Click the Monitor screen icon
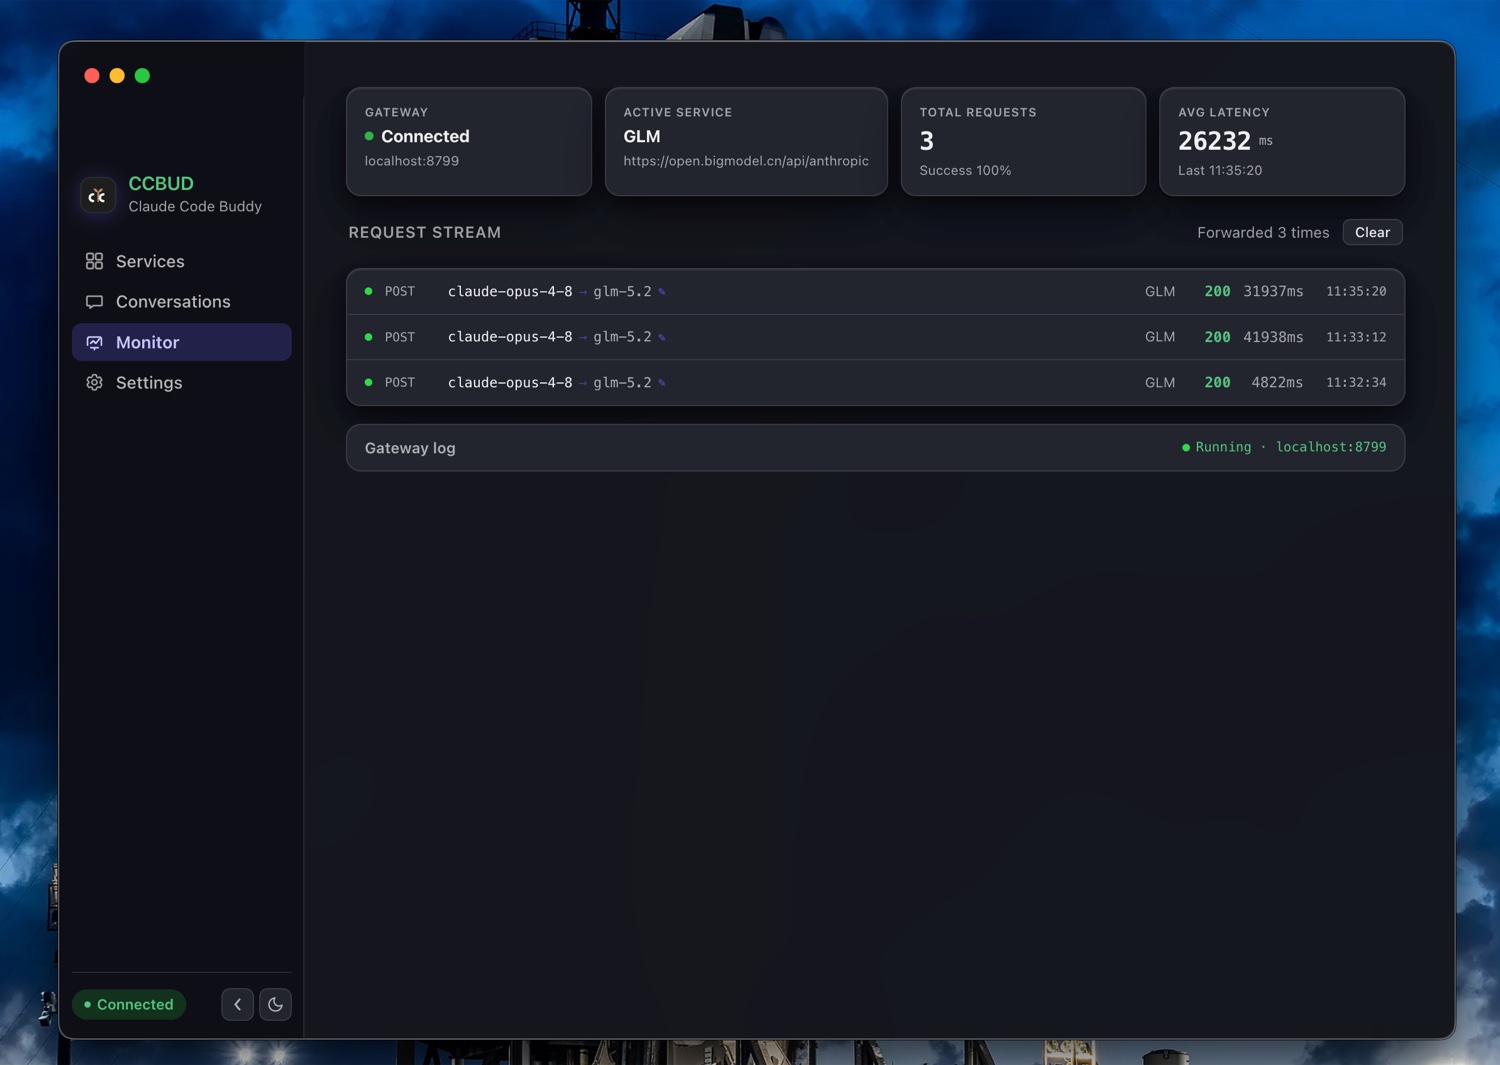 coord(94,342)
